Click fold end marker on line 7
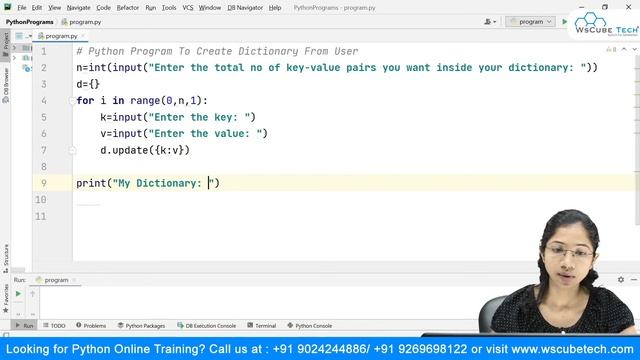Screen dimensions: 640x360 (72, 151)
